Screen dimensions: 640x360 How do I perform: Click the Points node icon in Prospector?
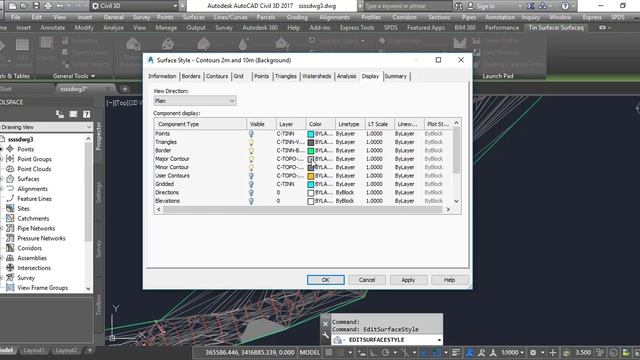[x=10, y=149]
